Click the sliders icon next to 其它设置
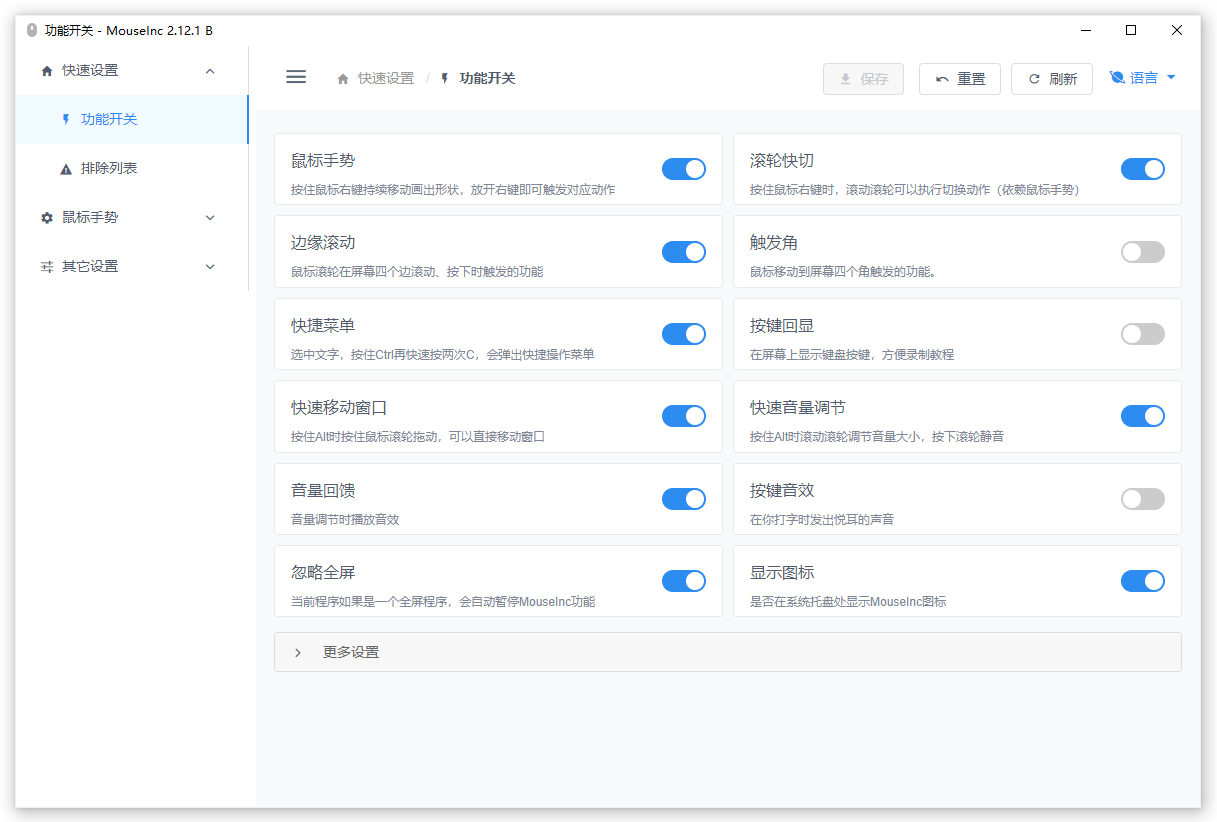The width and height of the screenshot is (1217, 822). (x=46, y=266)
